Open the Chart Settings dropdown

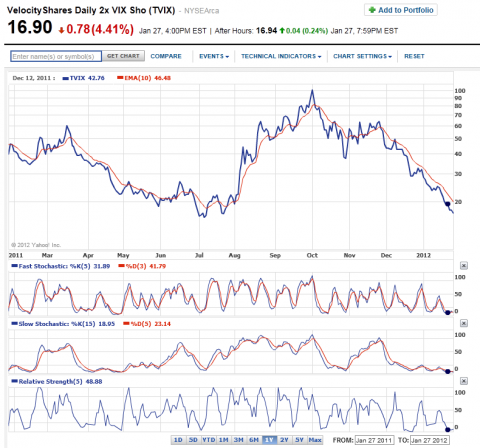pyautogui.click(x=362, y=56)
